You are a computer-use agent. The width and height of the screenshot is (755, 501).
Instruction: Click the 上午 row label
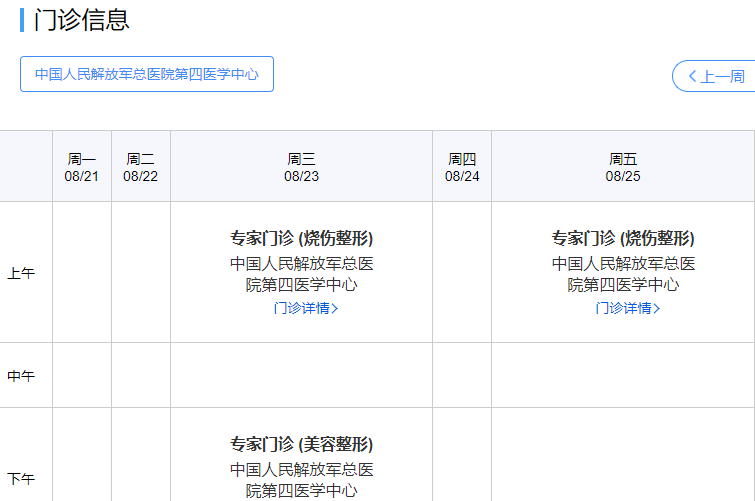[x=21, y=273]
